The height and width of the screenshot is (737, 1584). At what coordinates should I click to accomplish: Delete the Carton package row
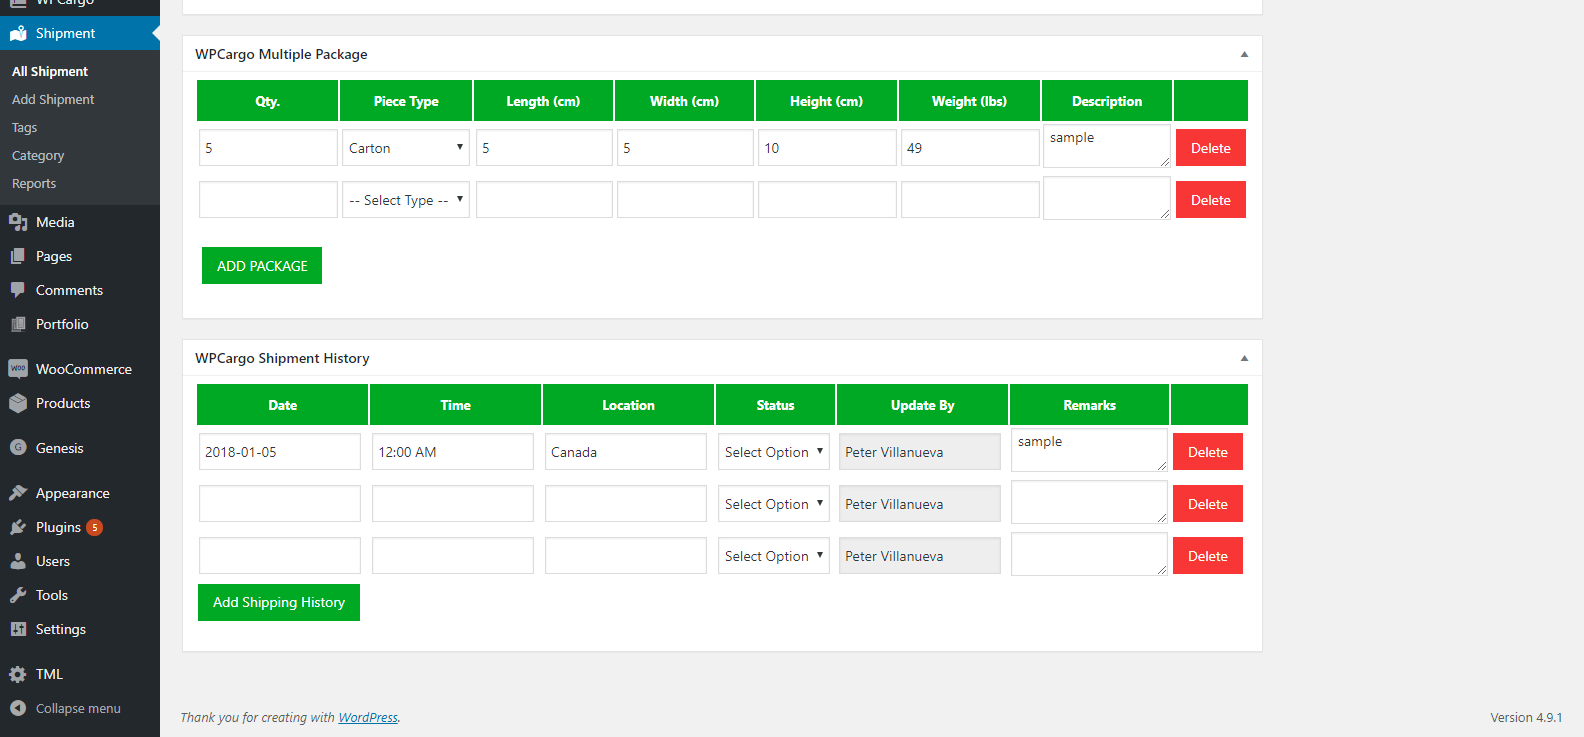point(1211,148)
